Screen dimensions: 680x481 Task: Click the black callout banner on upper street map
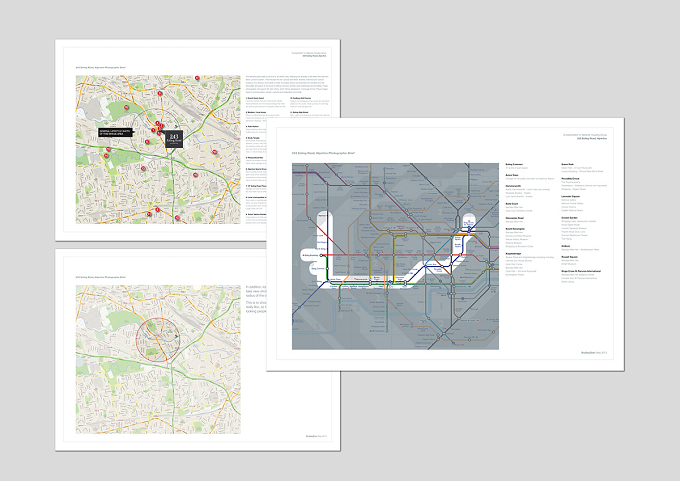pyautogui.click(x=115, y=133)
